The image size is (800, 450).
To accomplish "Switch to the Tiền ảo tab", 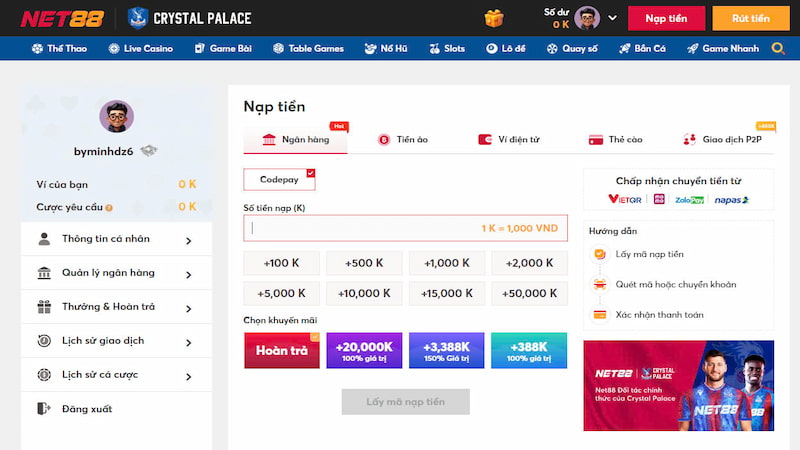I will [403, 140].
